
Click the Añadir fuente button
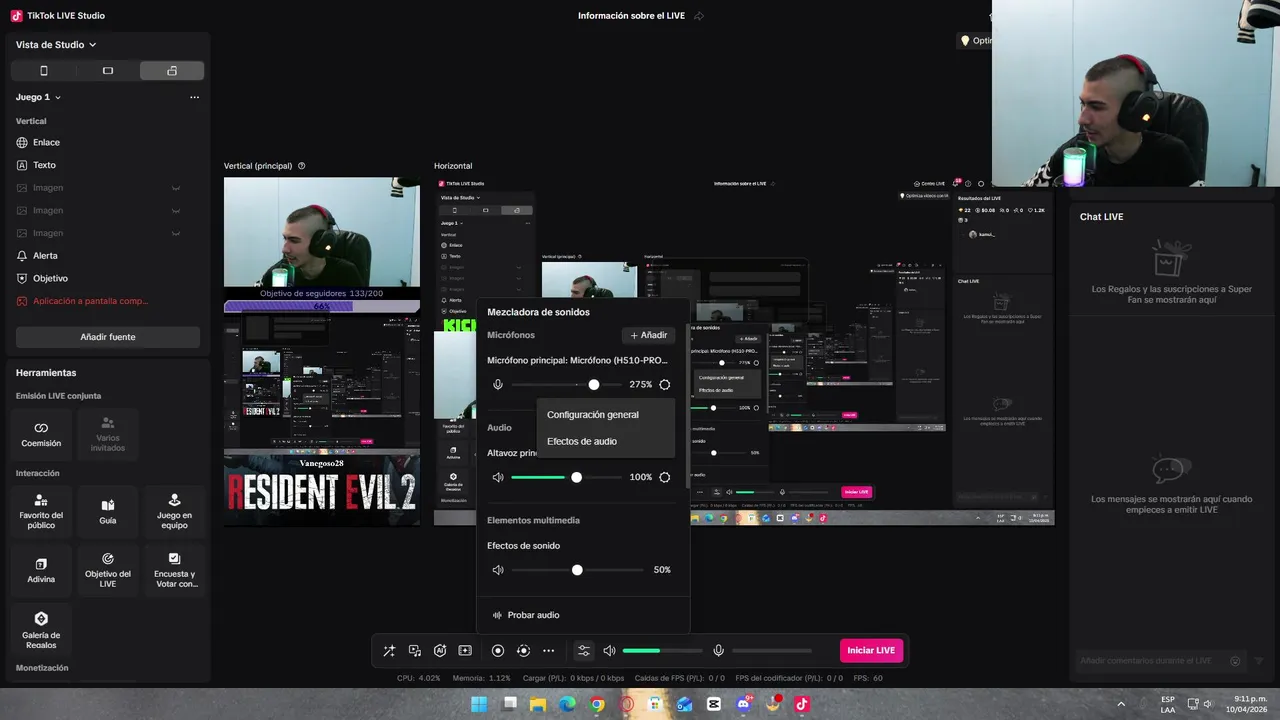(x=108, y=337)
